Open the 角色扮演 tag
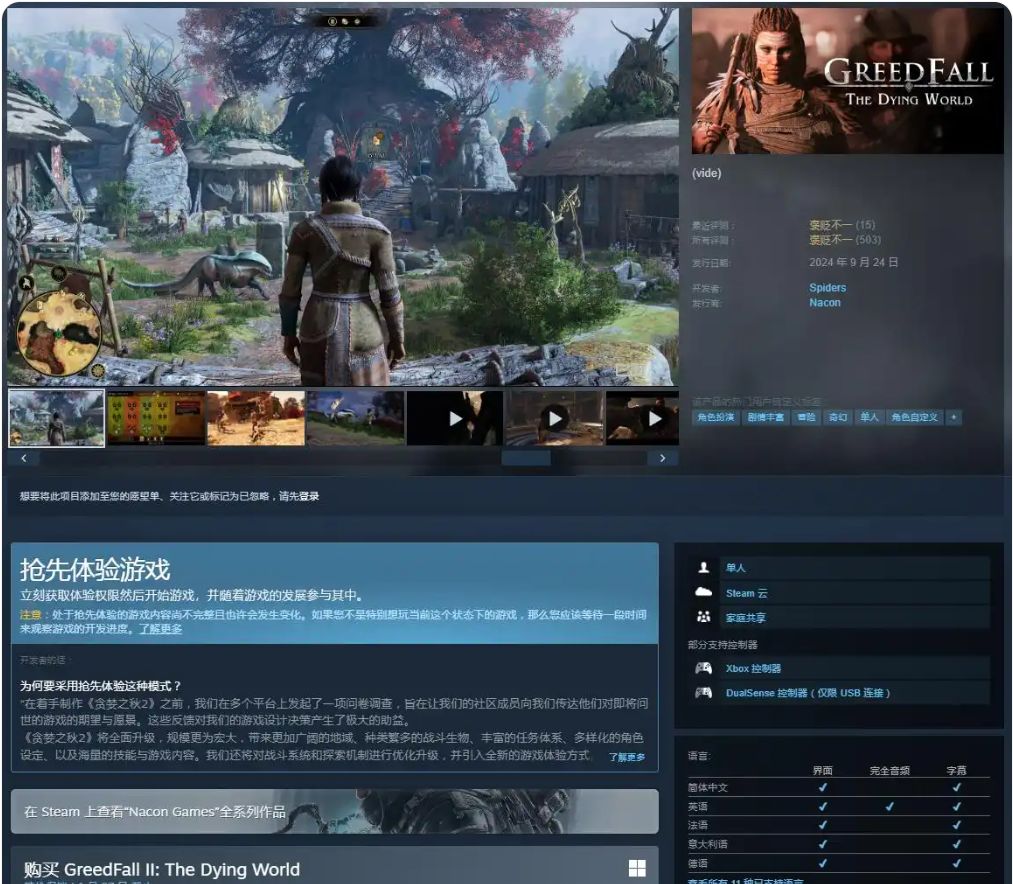The height and width of the screenshot is (884, 1013). [716, 417]
